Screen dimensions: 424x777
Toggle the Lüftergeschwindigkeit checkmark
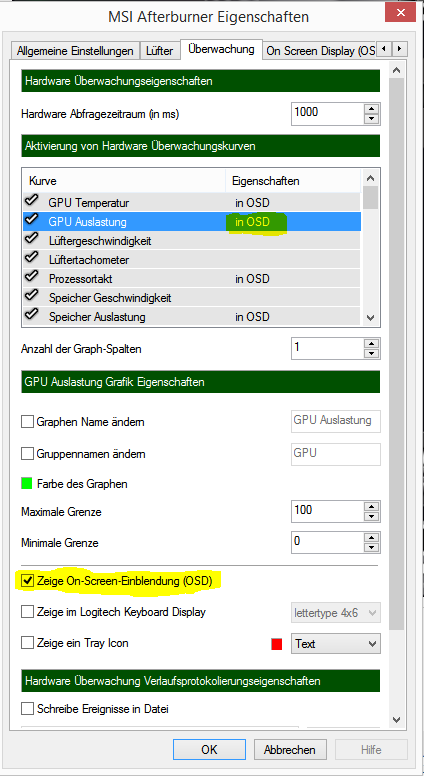31,240
